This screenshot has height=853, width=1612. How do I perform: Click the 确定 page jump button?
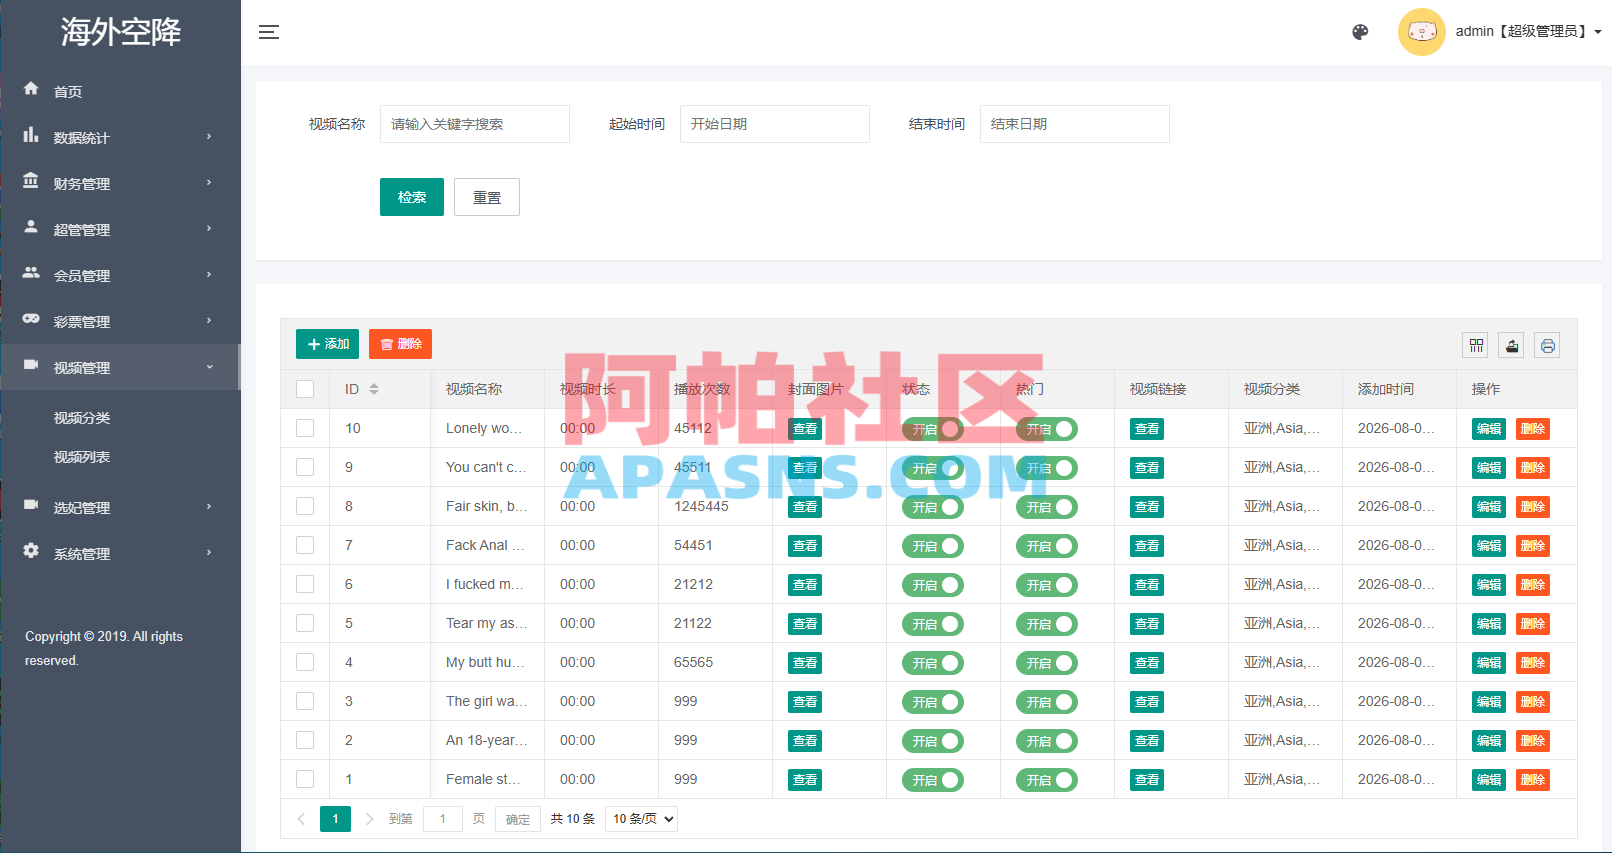(518, 819)
